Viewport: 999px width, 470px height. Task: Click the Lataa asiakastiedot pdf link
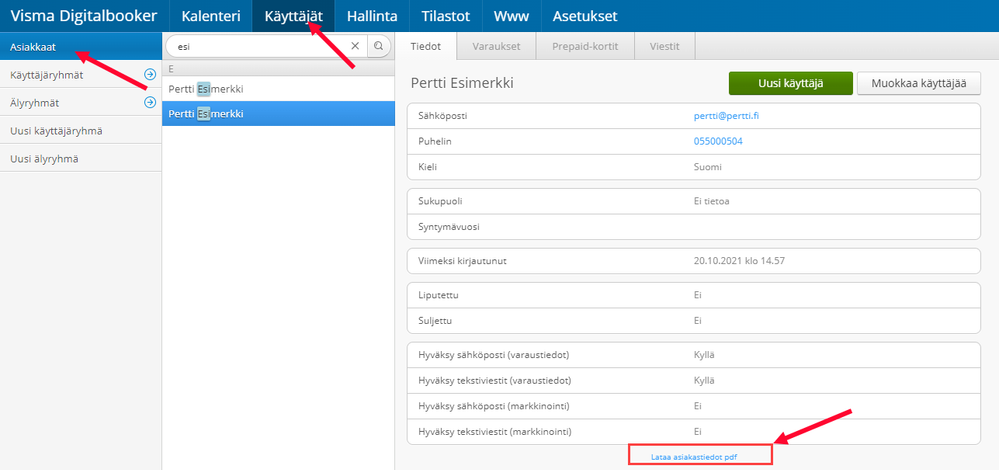click(x=698, y=457)
